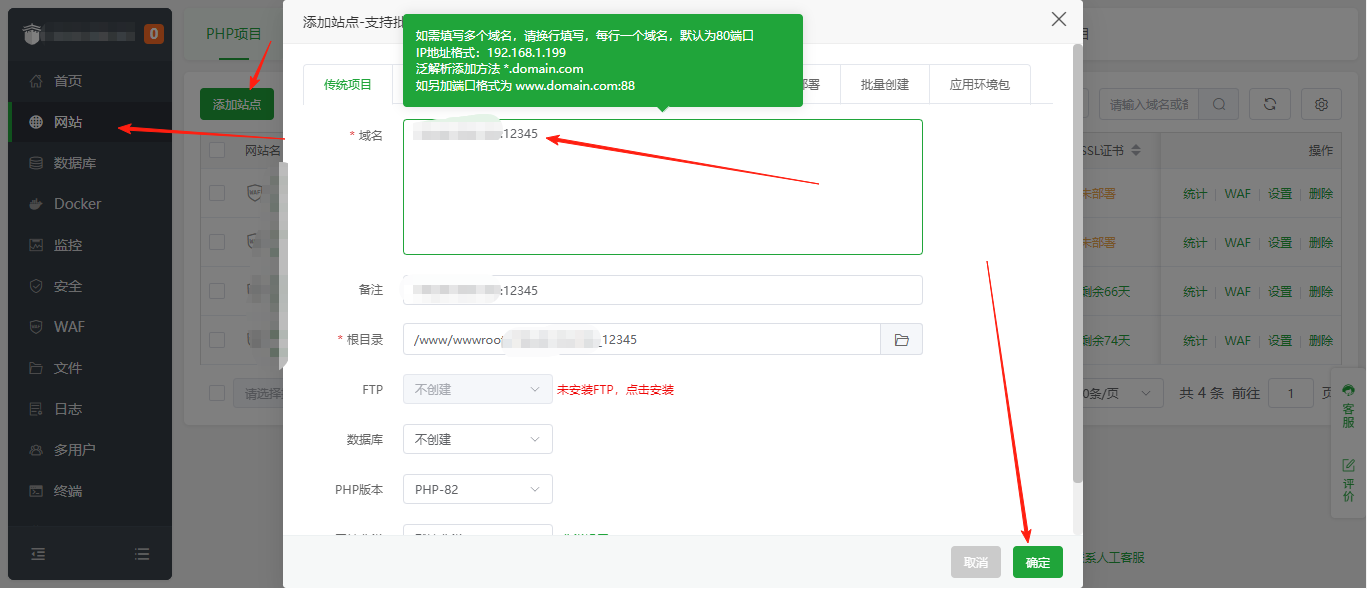This screenshot has height=589, width=1367.
Task: Click the refresh icon near the search box
Action: click(1268, 103)
